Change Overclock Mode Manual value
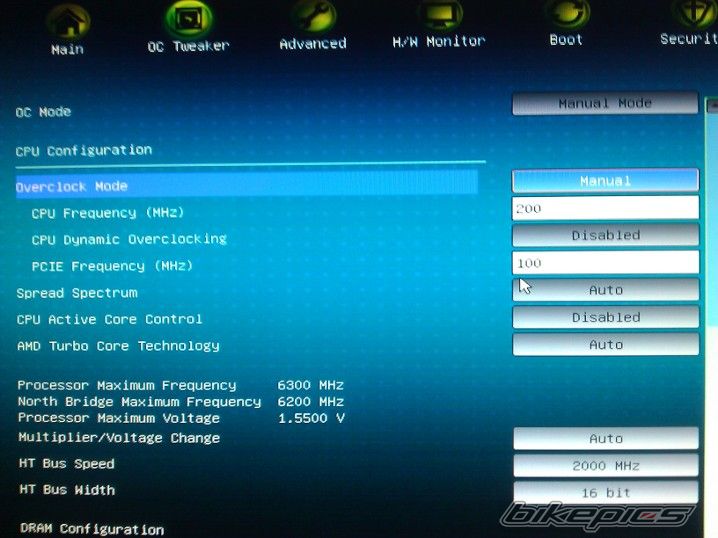The width and height of the screenshot is (718, 538). [605, 181]
